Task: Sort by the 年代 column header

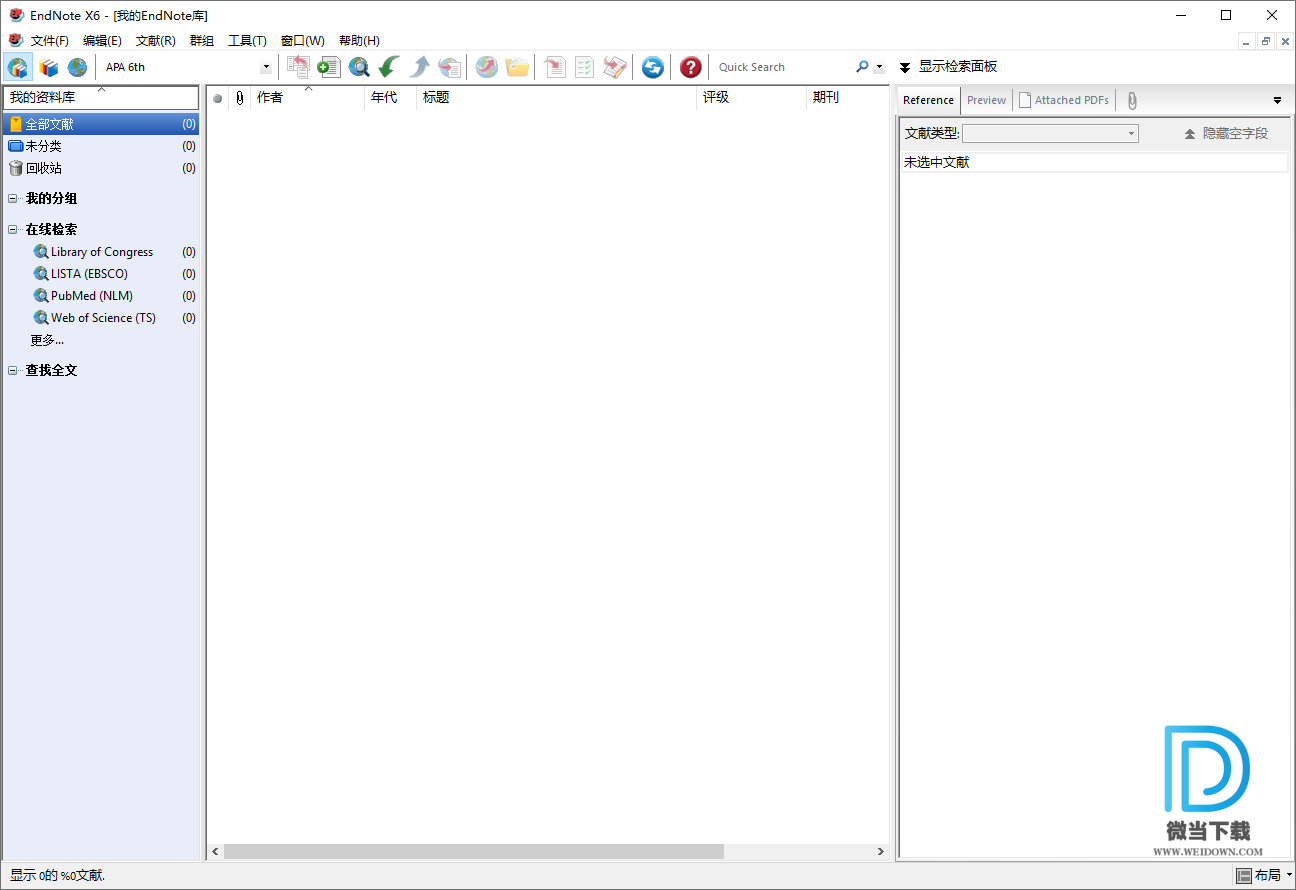Action: 390,97
